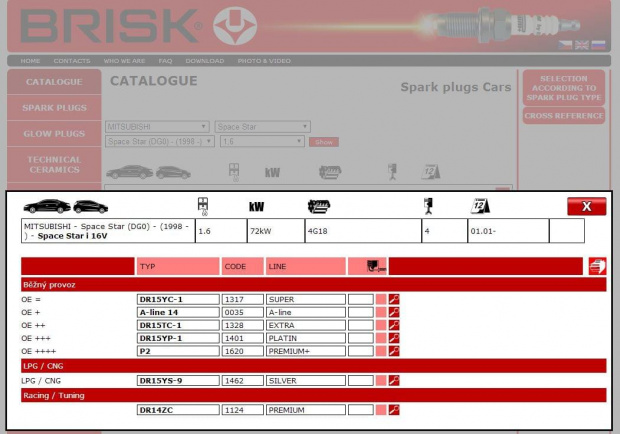Open wrench details for DR15YC-1 plug
Viewport: 620px width, 434px height.
tap(394, 299)
